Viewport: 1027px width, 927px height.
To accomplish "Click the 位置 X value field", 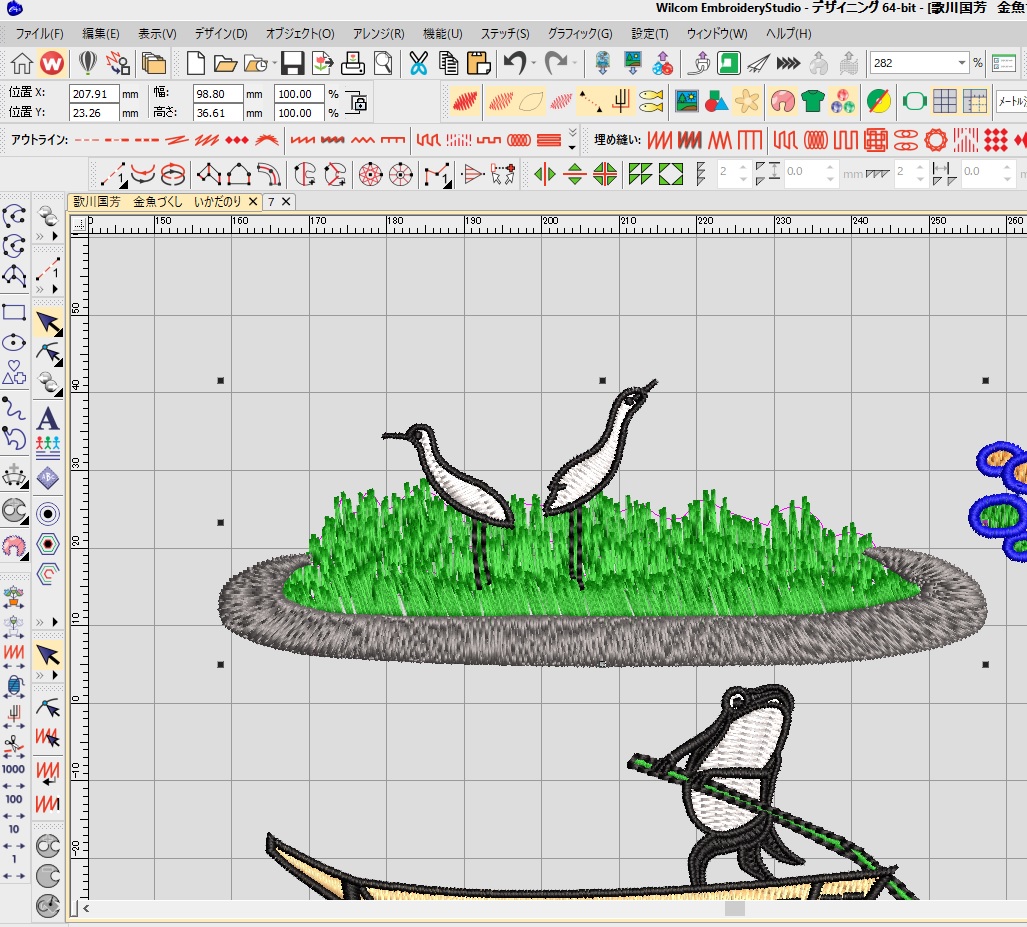I will [x=94, y=94].
